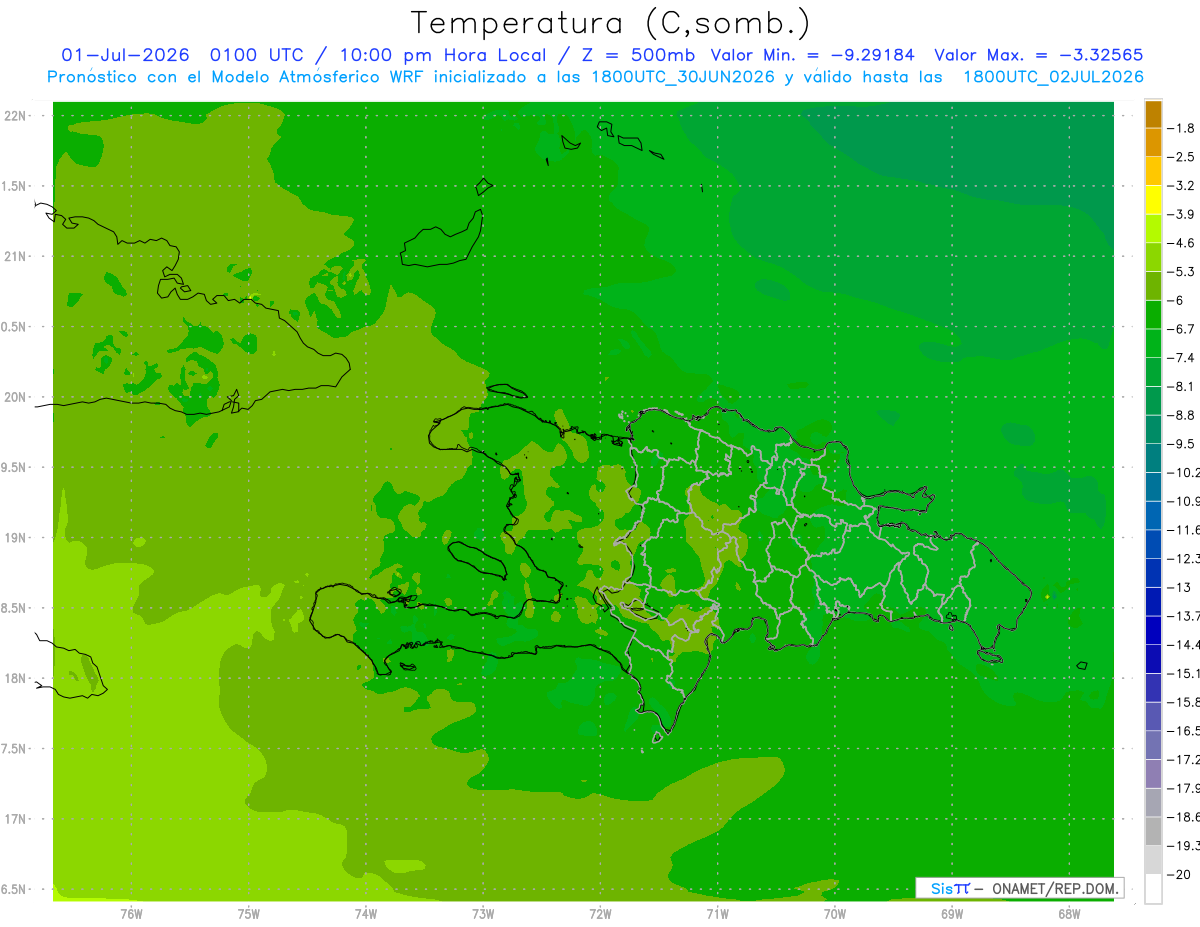Click the 'Temperatura (C,somb.)' chart title
The image size is (1200, 927).
611,23
